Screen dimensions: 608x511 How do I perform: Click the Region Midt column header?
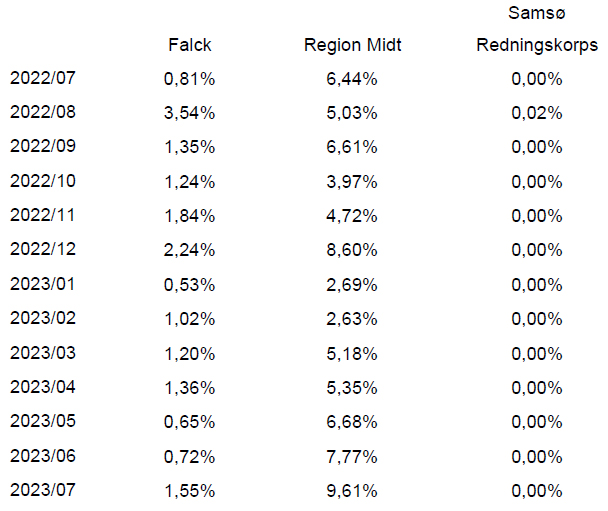pos(352,45)
